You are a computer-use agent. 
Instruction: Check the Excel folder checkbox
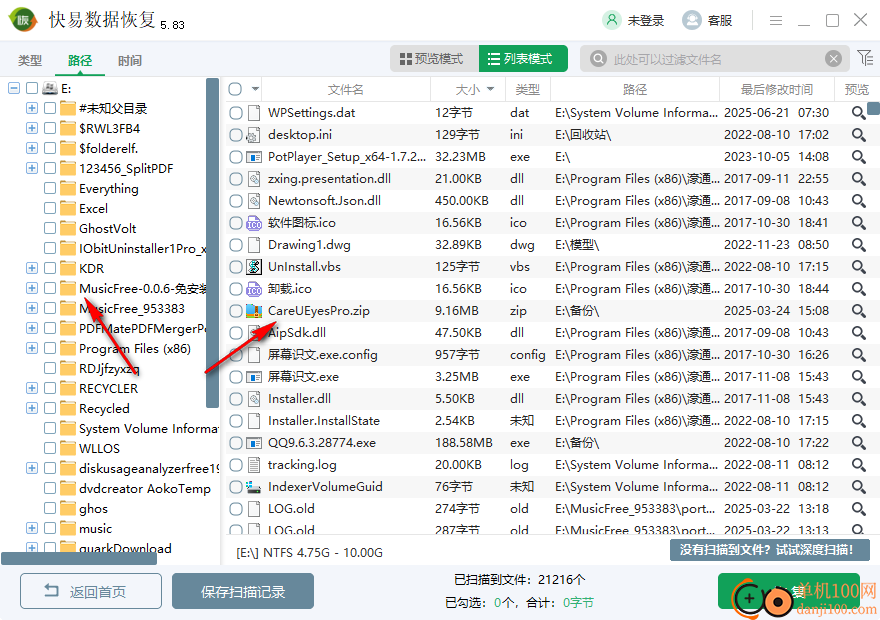click(x=50, y=208)
